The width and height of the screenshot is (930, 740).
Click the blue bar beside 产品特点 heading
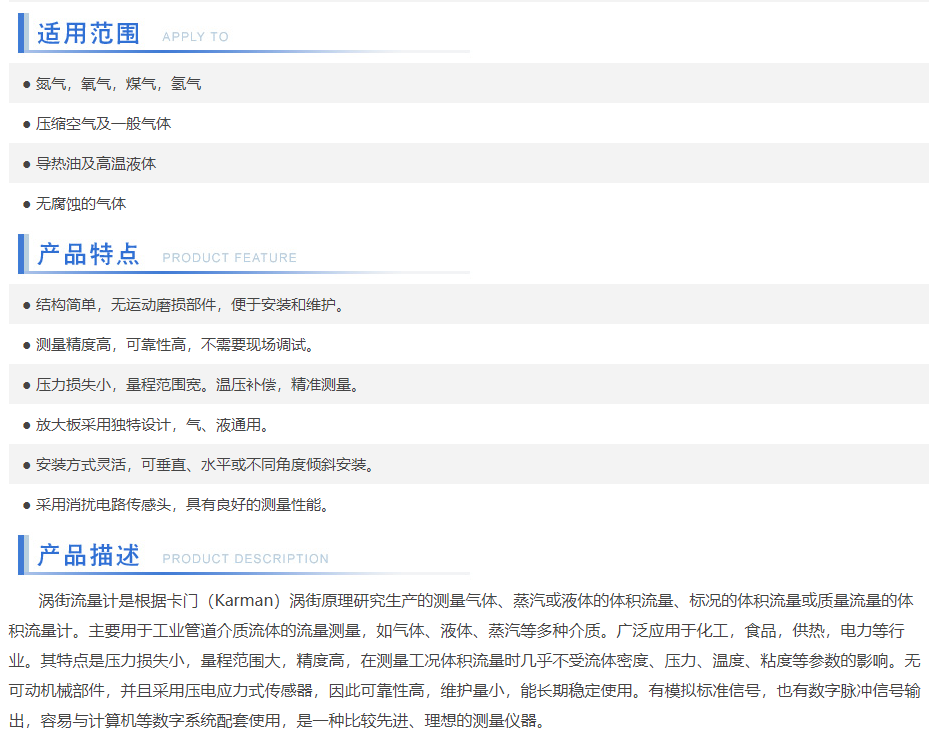[x=21, y=254]
